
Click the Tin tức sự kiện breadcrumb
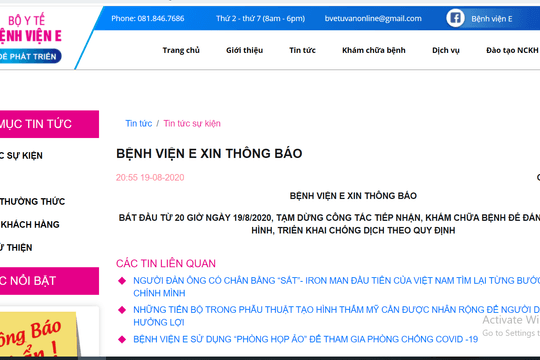192,123
